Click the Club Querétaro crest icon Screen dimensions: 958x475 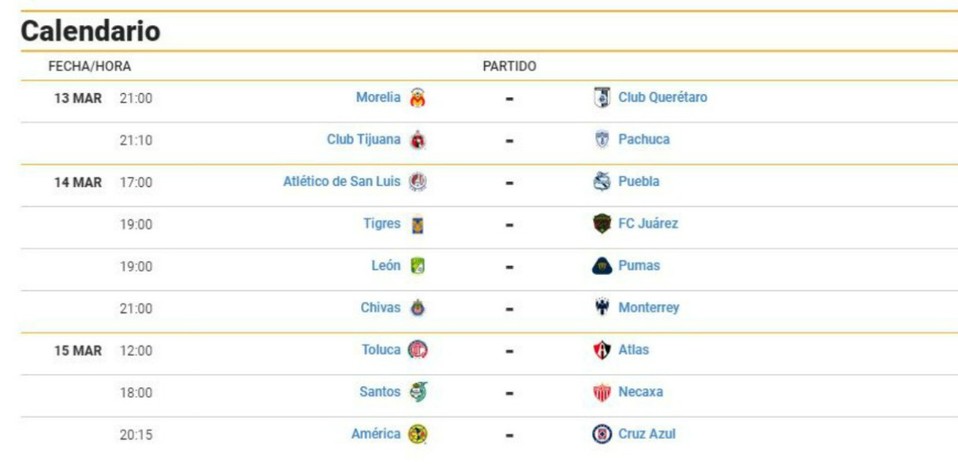coord(602,98)
